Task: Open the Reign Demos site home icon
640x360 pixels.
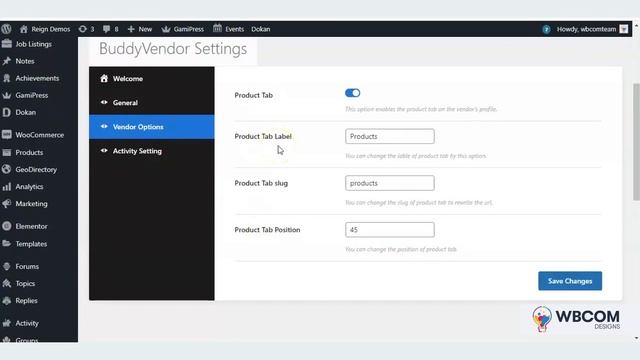Action: 24,29
